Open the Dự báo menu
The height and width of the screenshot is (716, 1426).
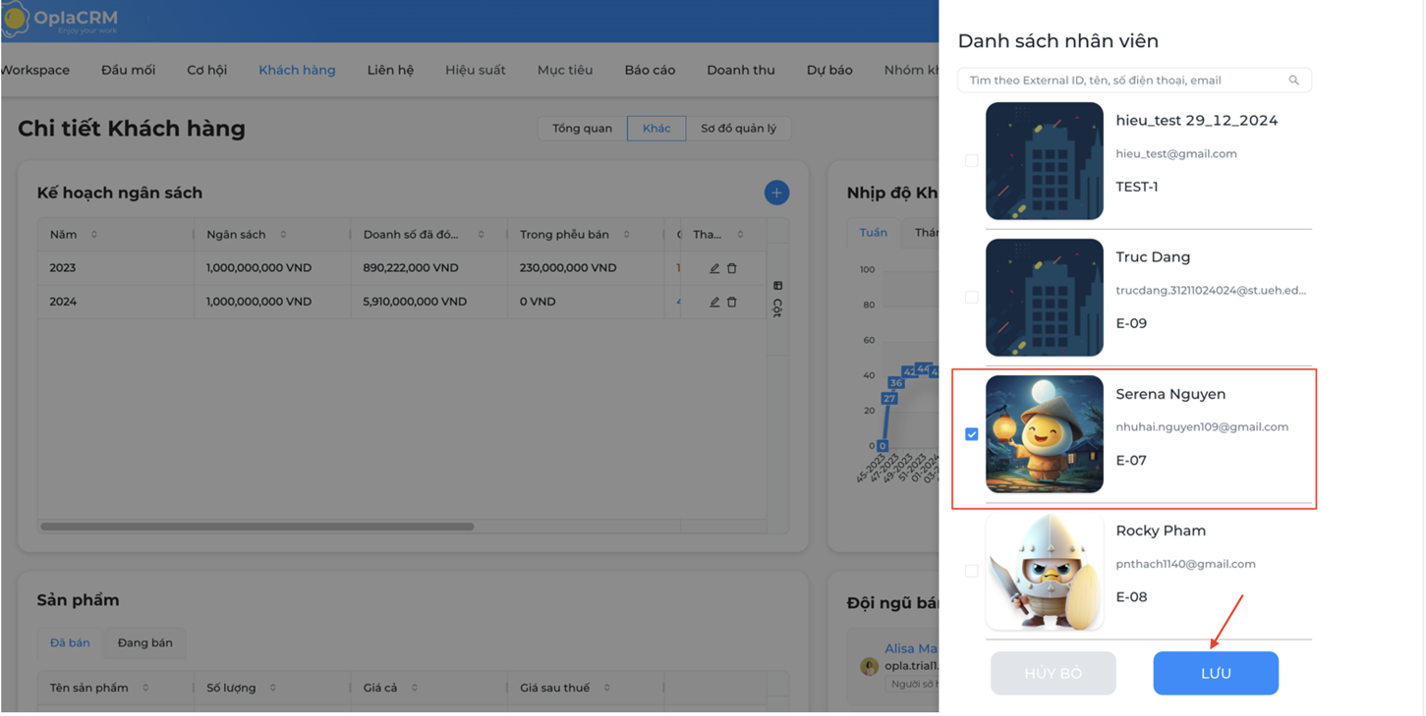click(x=830, y=70)
